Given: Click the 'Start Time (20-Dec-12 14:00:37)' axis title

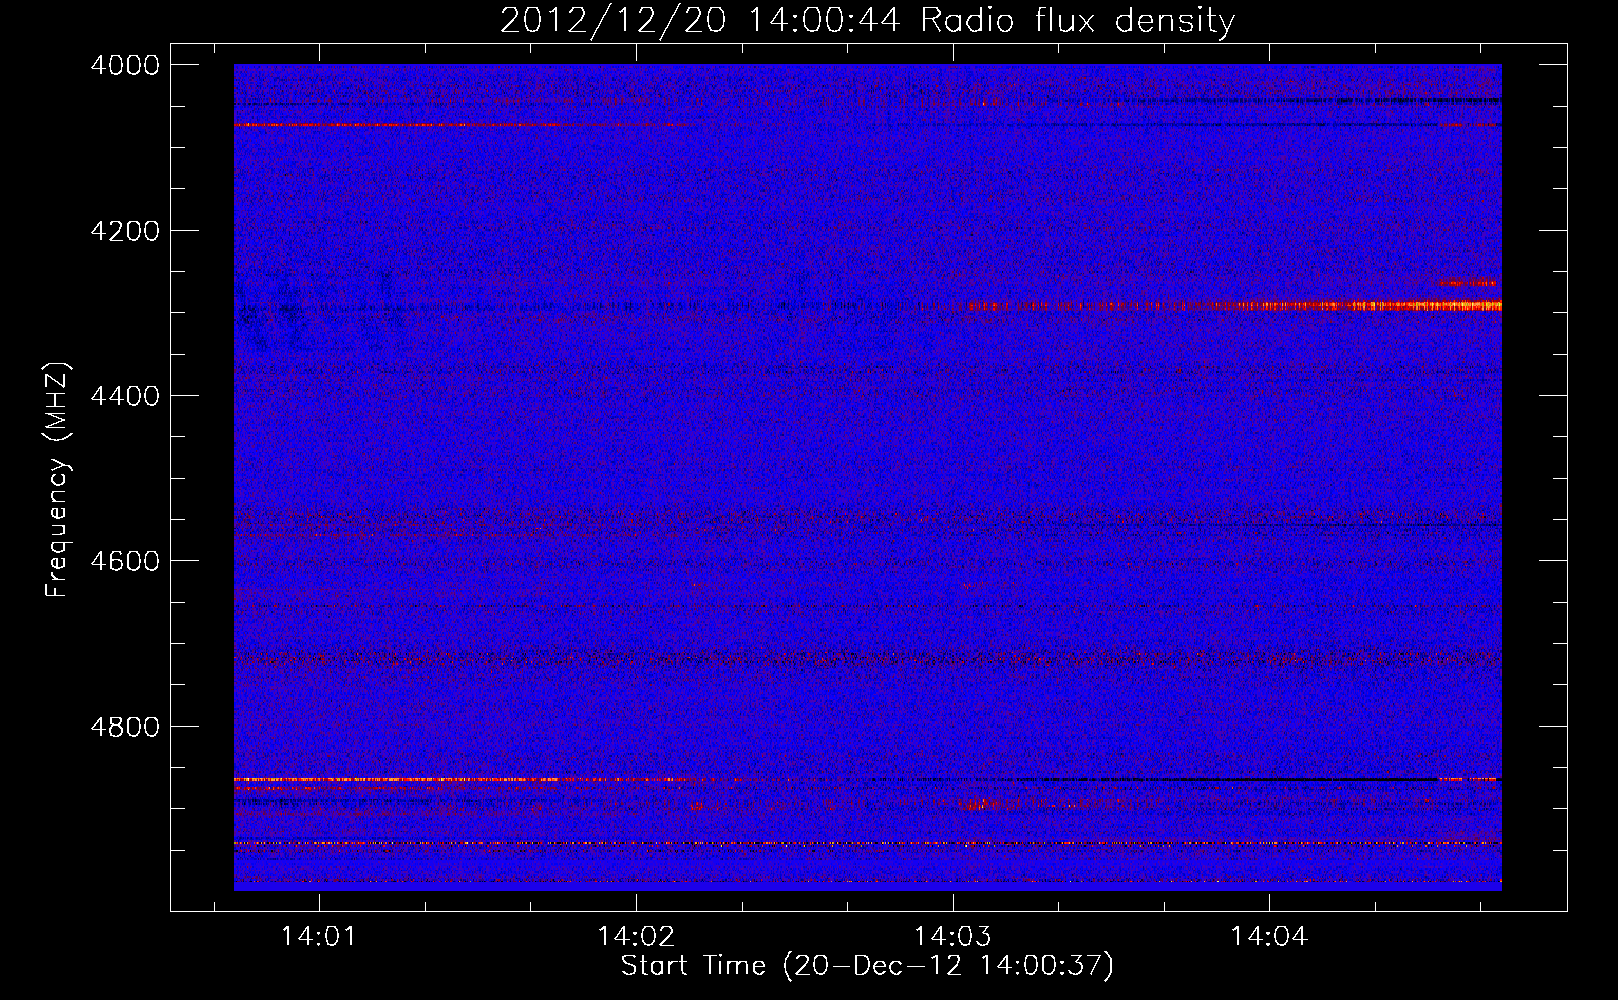Looking at the screenshot, I should coord(867,966).
